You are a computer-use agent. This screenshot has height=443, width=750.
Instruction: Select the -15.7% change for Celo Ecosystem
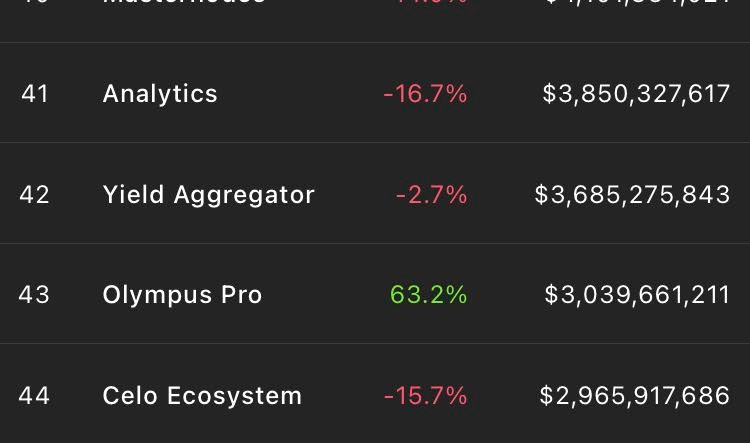click(x=426, y=396)
